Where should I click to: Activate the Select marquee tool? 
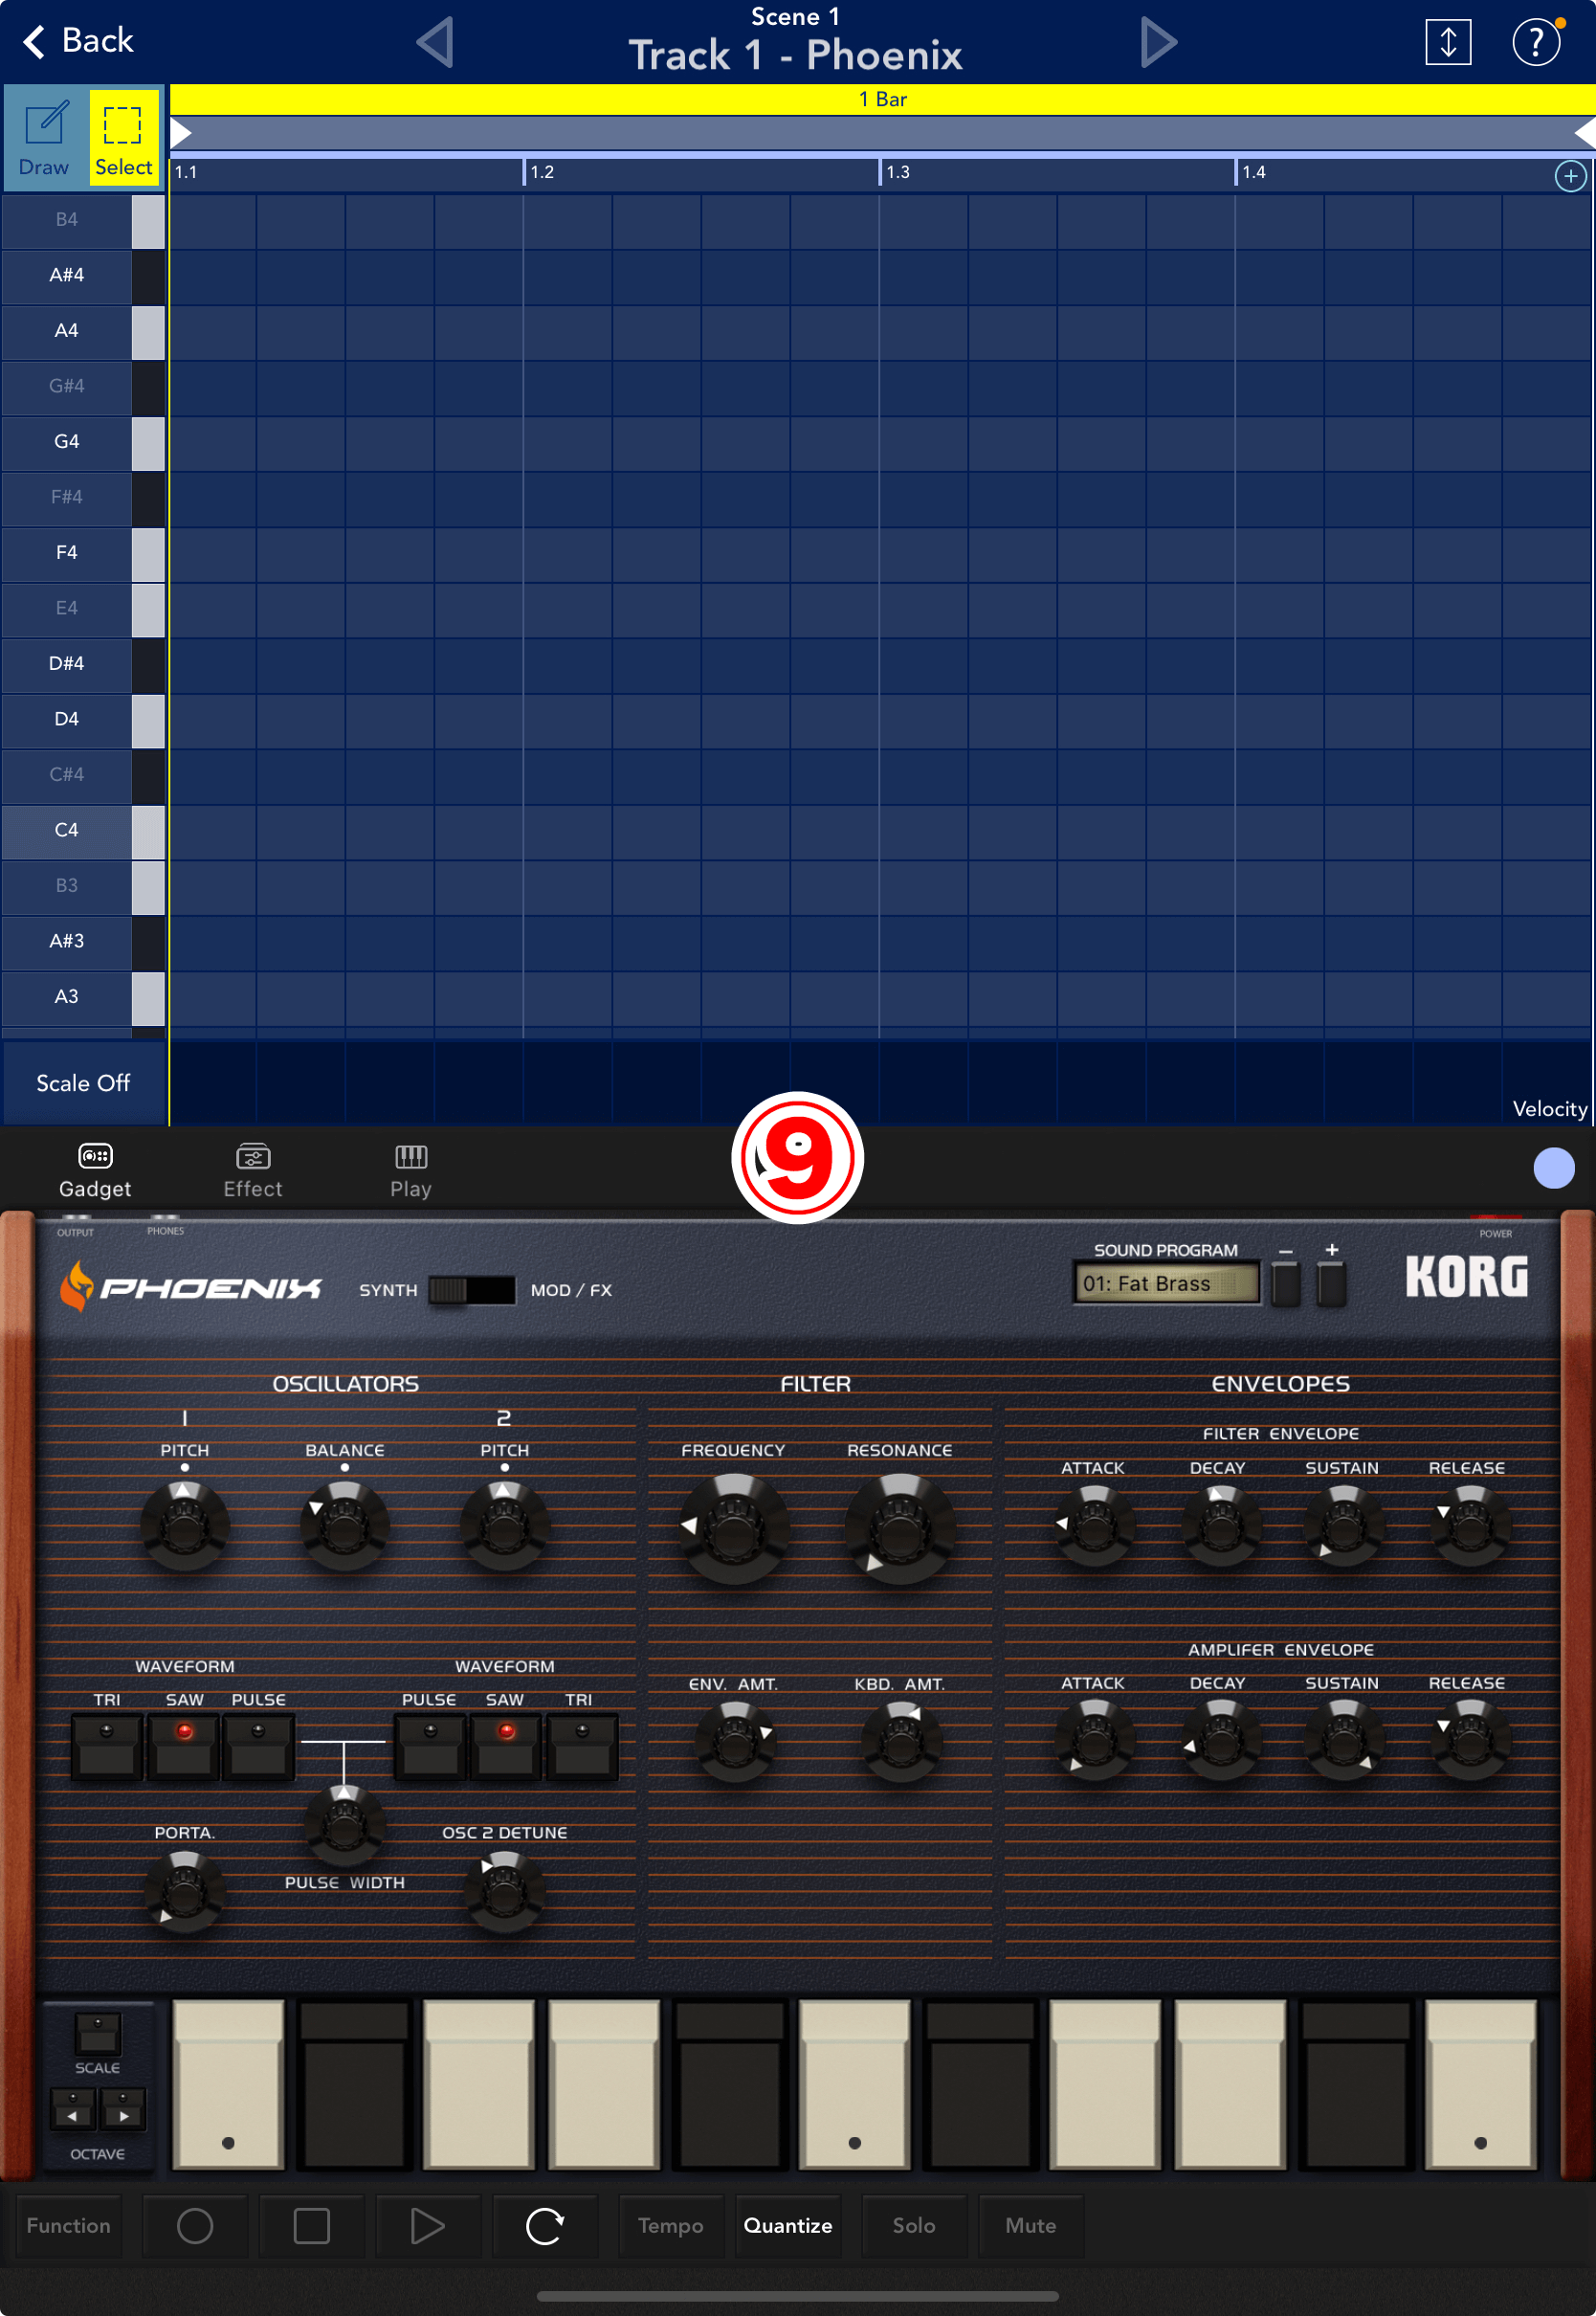click(x=124, y=136)
